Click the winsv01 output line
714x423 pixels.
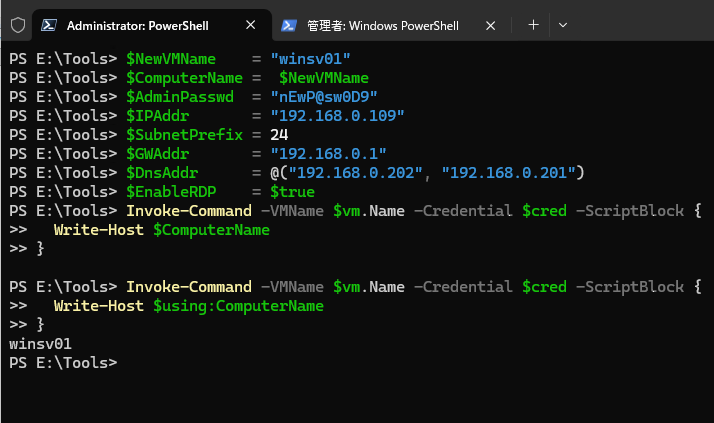41,344
